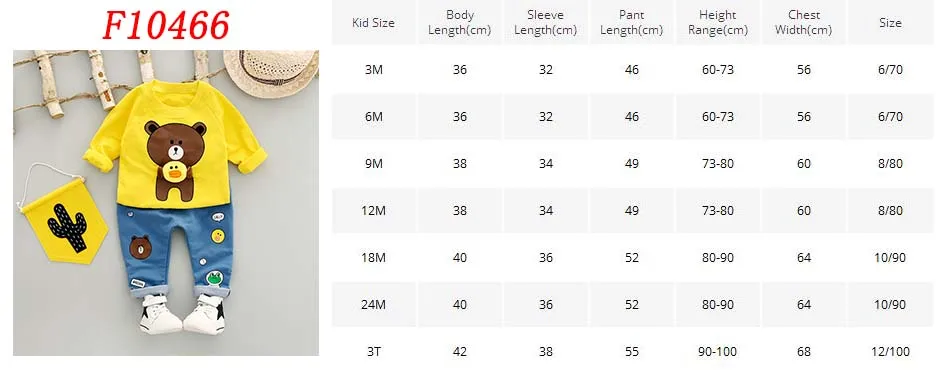Select the Kid Size column header
936x370 pixels.
[x=373, y=23]
